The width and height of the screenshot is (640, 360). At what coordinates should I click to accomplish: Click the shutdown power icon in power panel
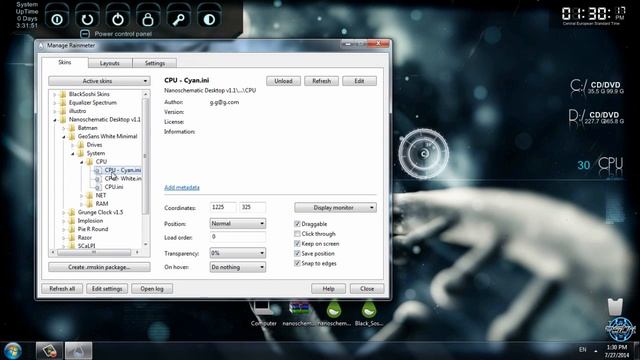point(118,19)
